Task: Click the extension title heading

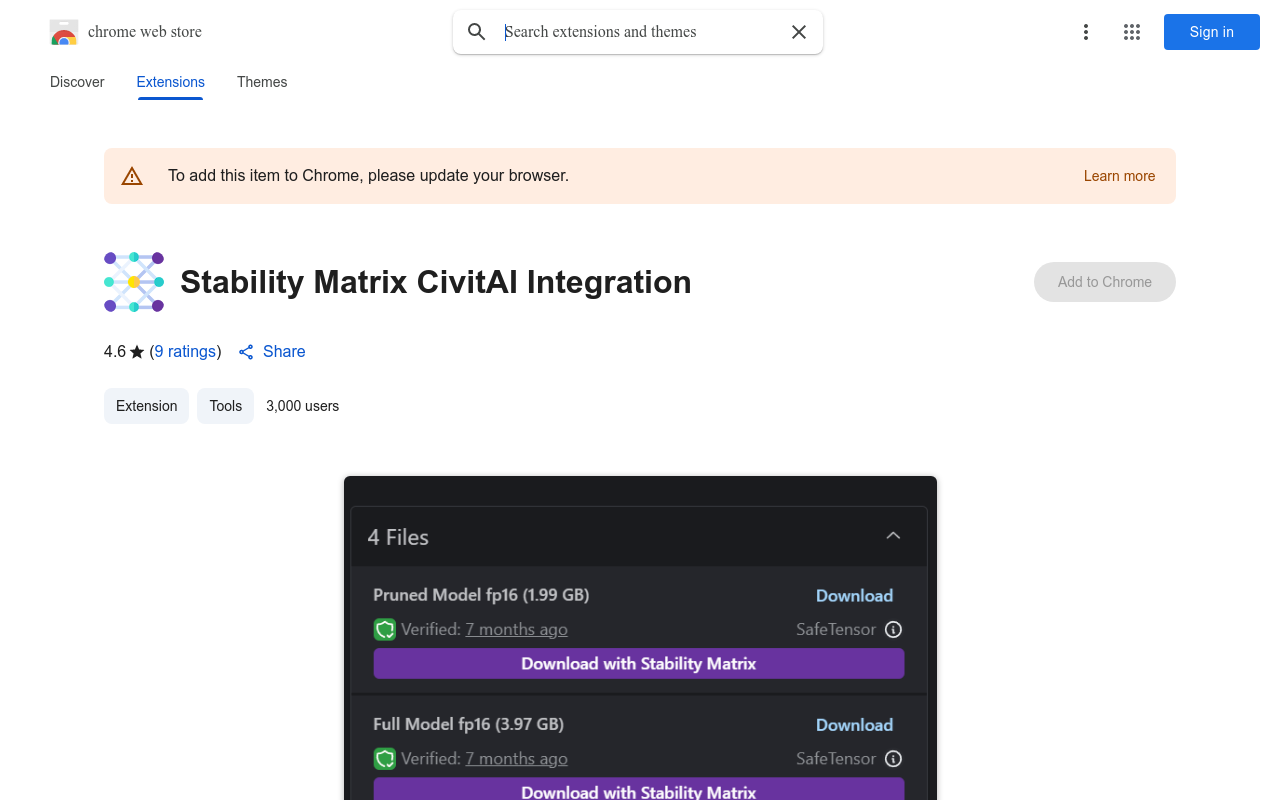Action: pyautogui.click(x=436, y=282)
